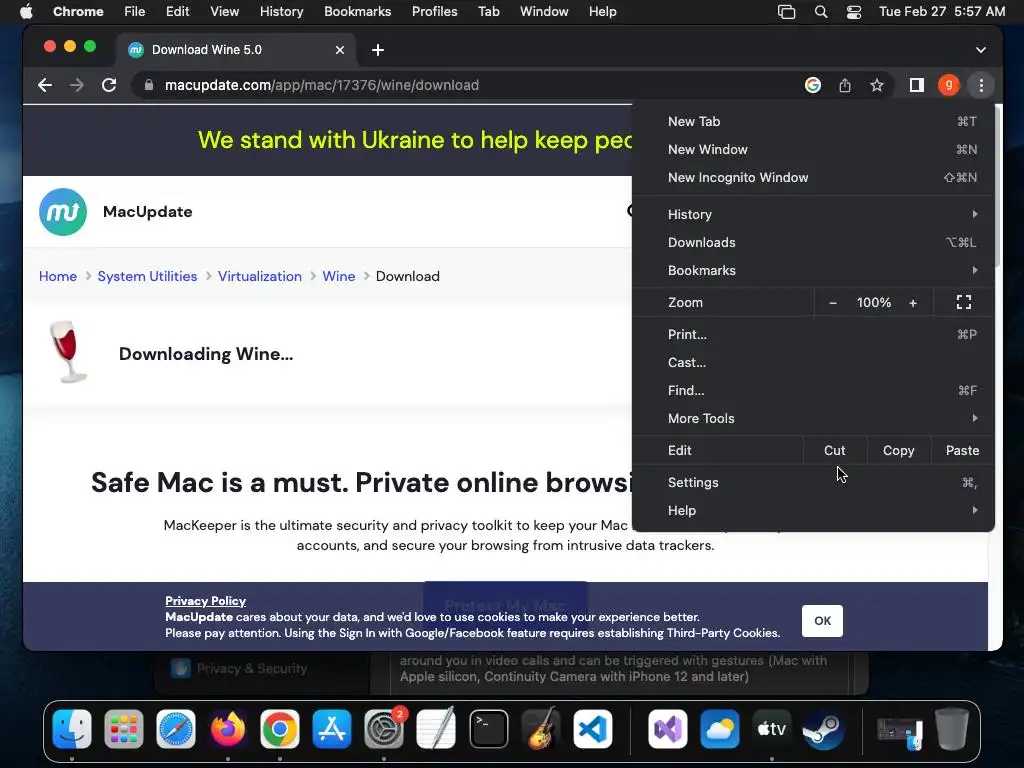The image size is (1024, 768).
Task: Select New Window from the menu
Action: click(x=813, y=150)
